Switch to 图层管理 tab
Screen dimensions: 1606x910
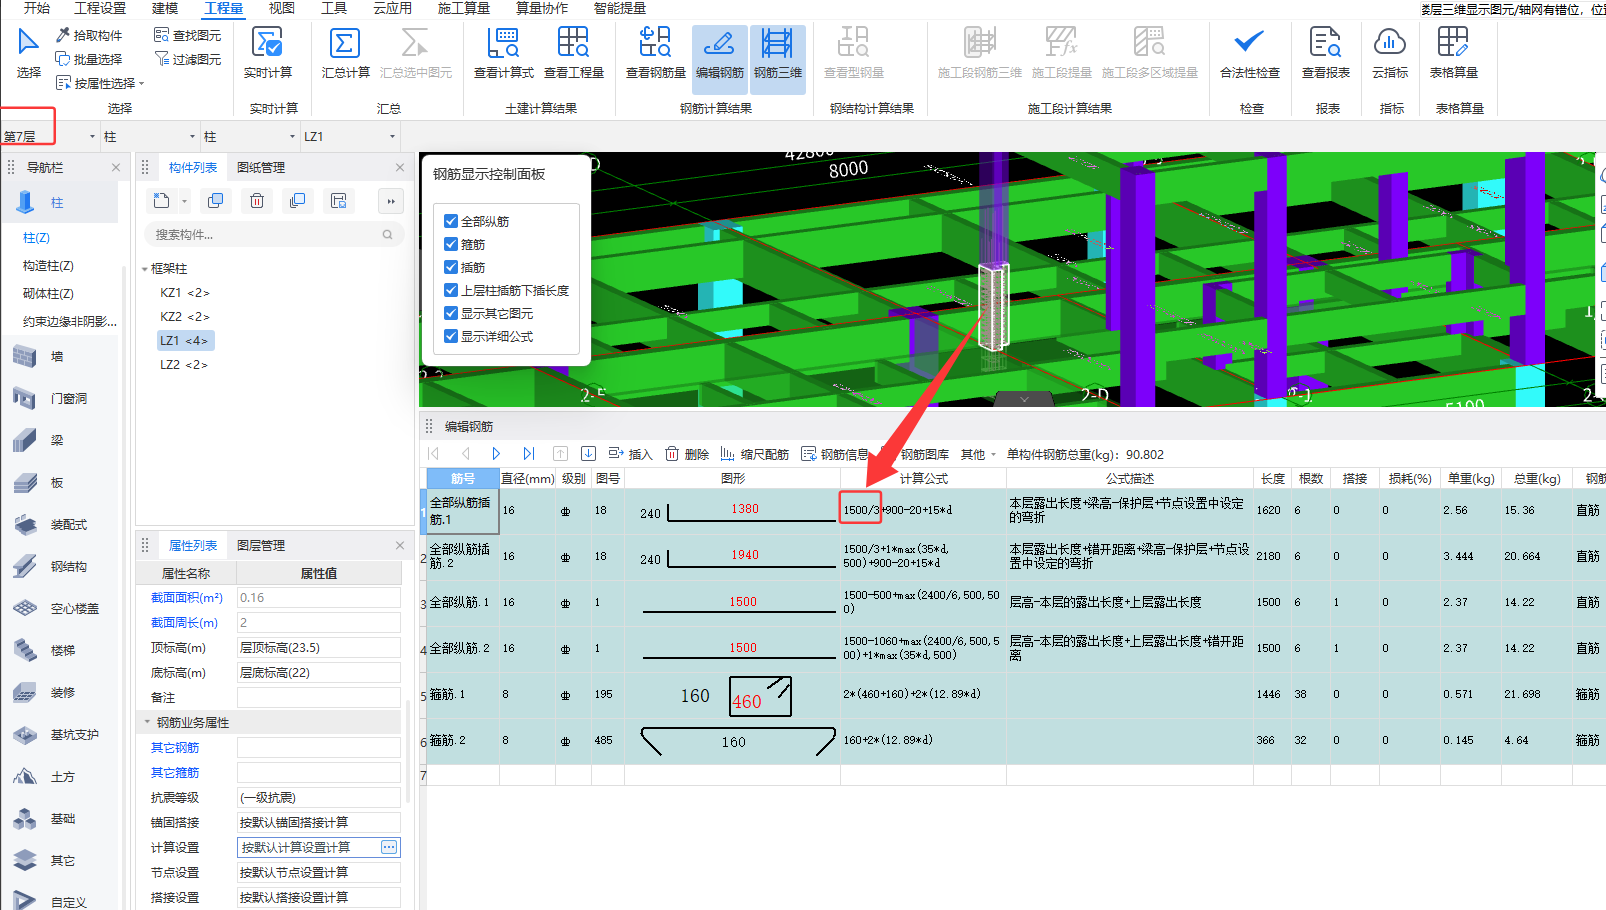[x=261, y=545]
